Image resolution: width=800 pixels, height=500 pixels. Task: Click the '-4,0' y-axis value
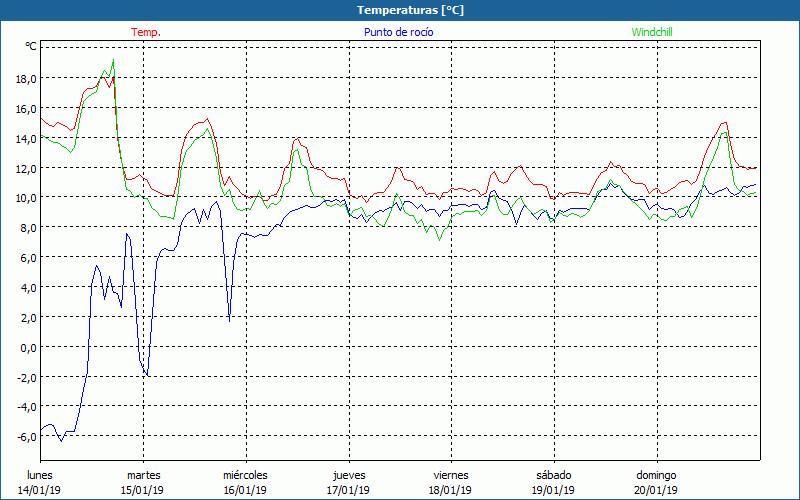click(x=27, y=407)
